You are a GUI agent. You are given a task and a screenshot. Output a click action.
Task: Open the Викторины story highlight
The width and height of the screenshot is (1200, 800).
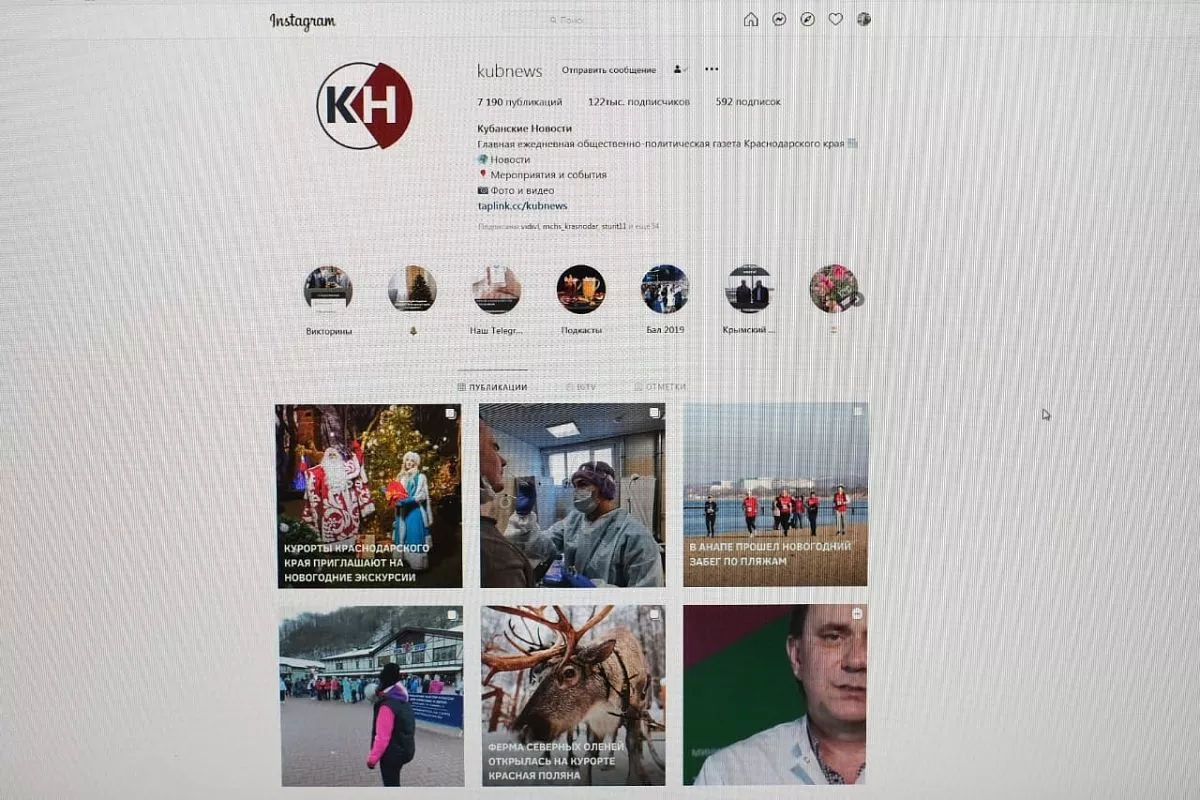click(x=328, y=290)
